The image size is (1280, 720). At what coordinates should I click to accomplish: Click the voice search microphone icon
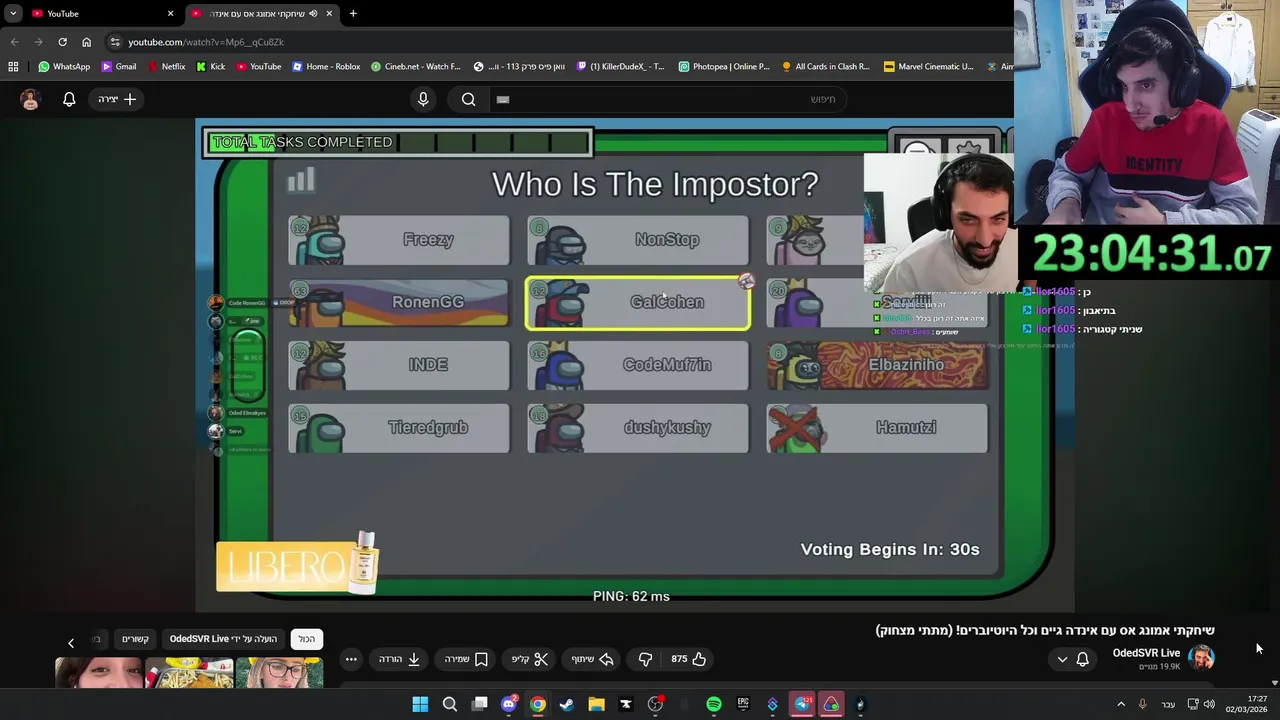pyautogui.click(x=423, y=99)
